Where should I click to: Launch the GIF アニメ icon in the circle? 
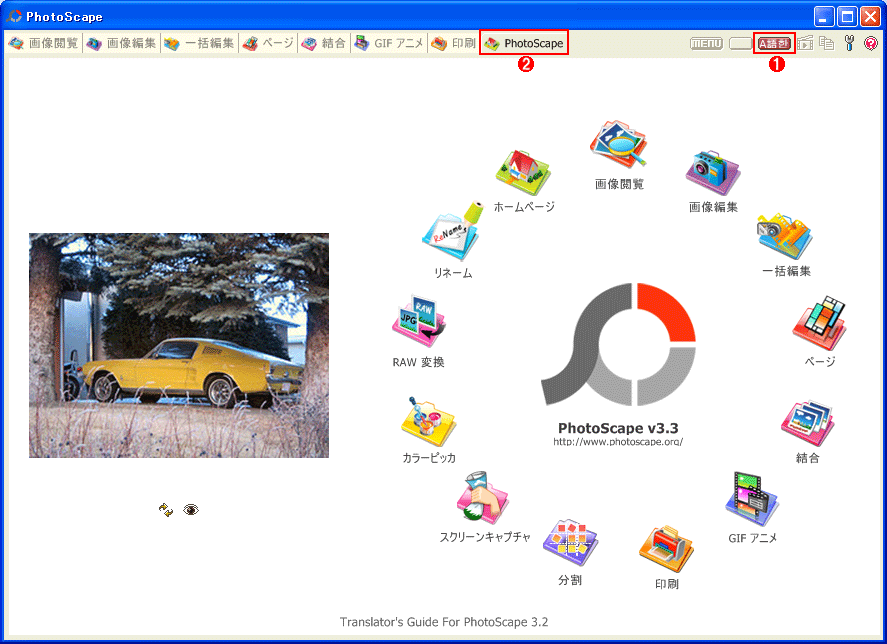point(752,499)
